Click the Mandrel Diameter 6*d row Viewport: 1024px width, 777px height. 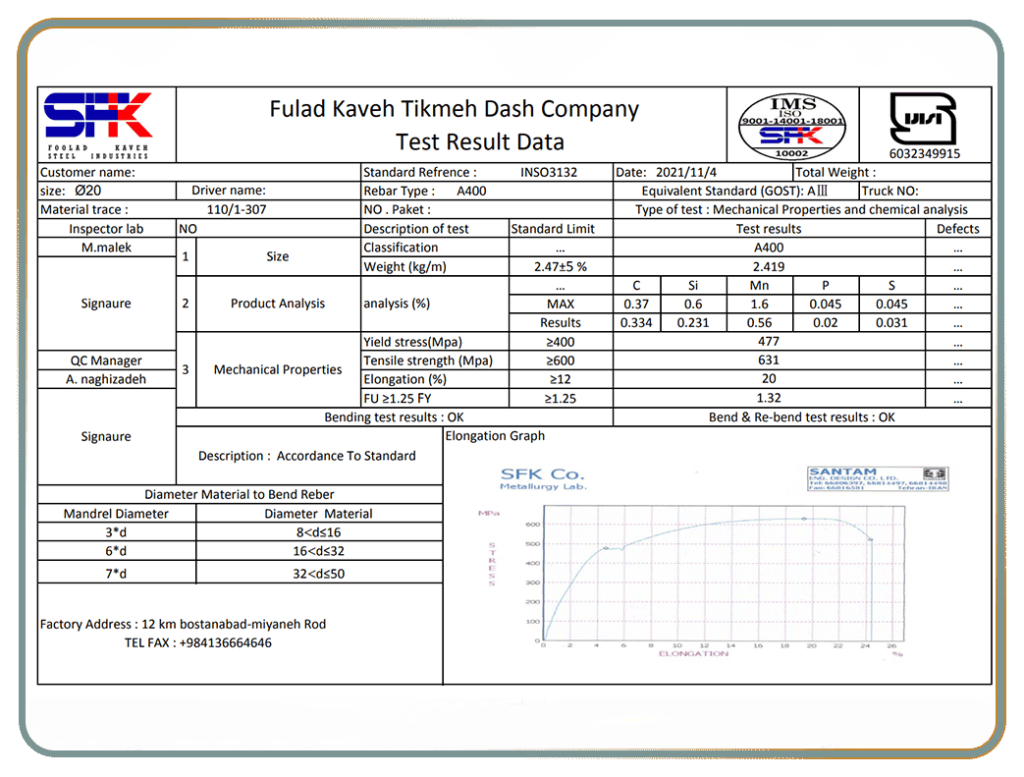click(116, 552)
